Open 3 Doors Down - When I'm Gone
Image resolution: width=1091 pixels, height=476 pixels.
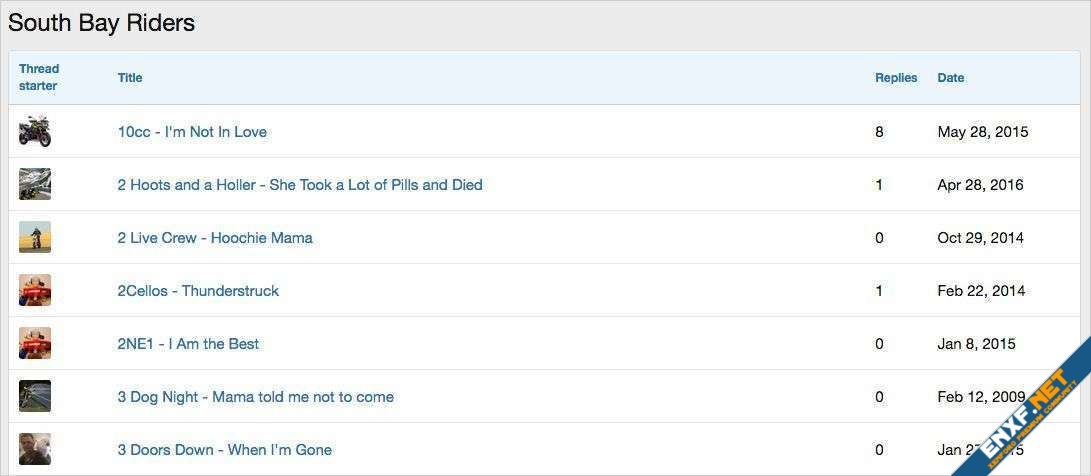coord(224,450)
